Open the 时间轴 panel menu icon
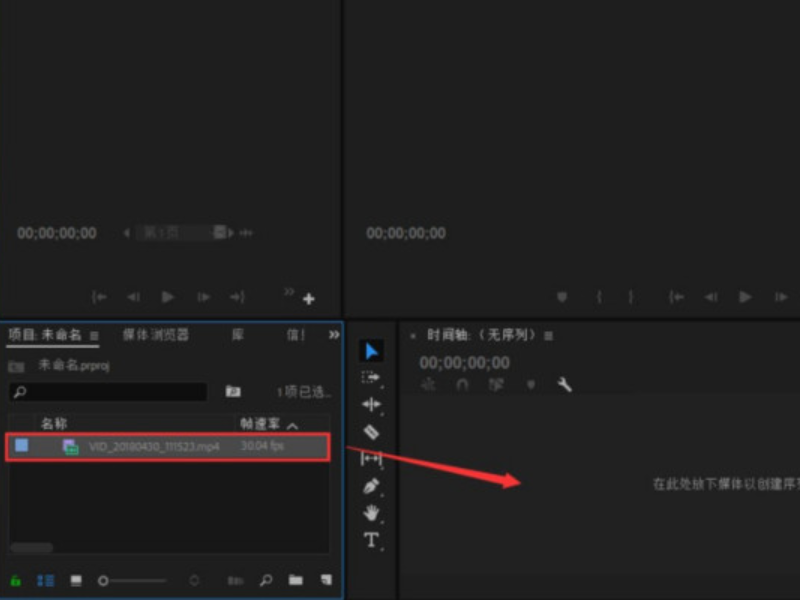Viewport: 800px width, 600px height. (548, 336)
